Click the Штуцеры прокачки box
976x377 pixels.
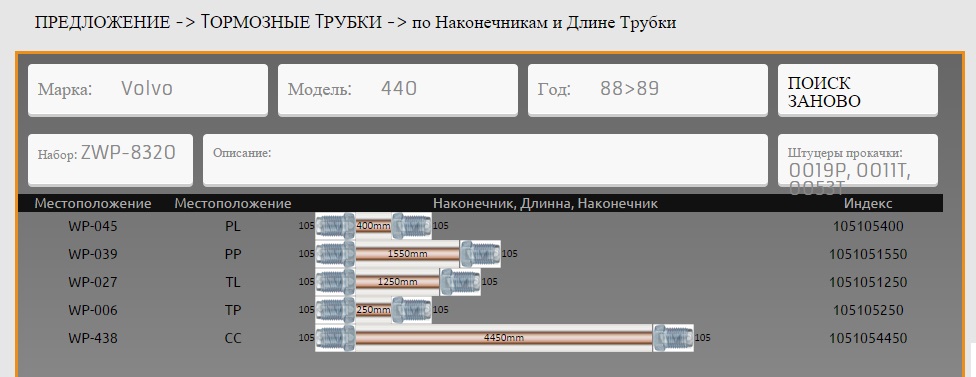[x=857, y=160]
